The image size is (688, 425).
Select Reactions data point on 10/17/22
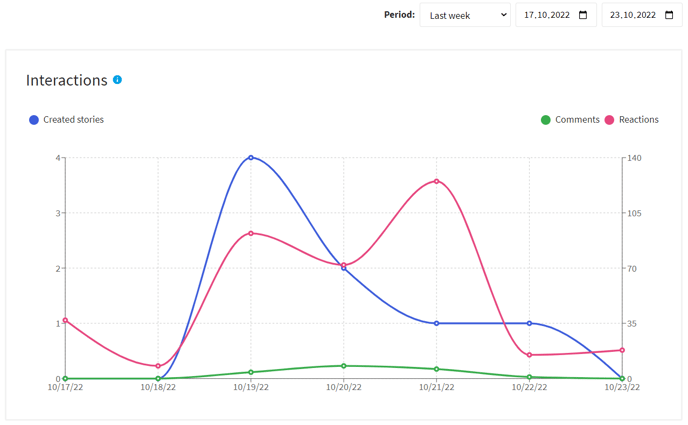click(65, 320)
